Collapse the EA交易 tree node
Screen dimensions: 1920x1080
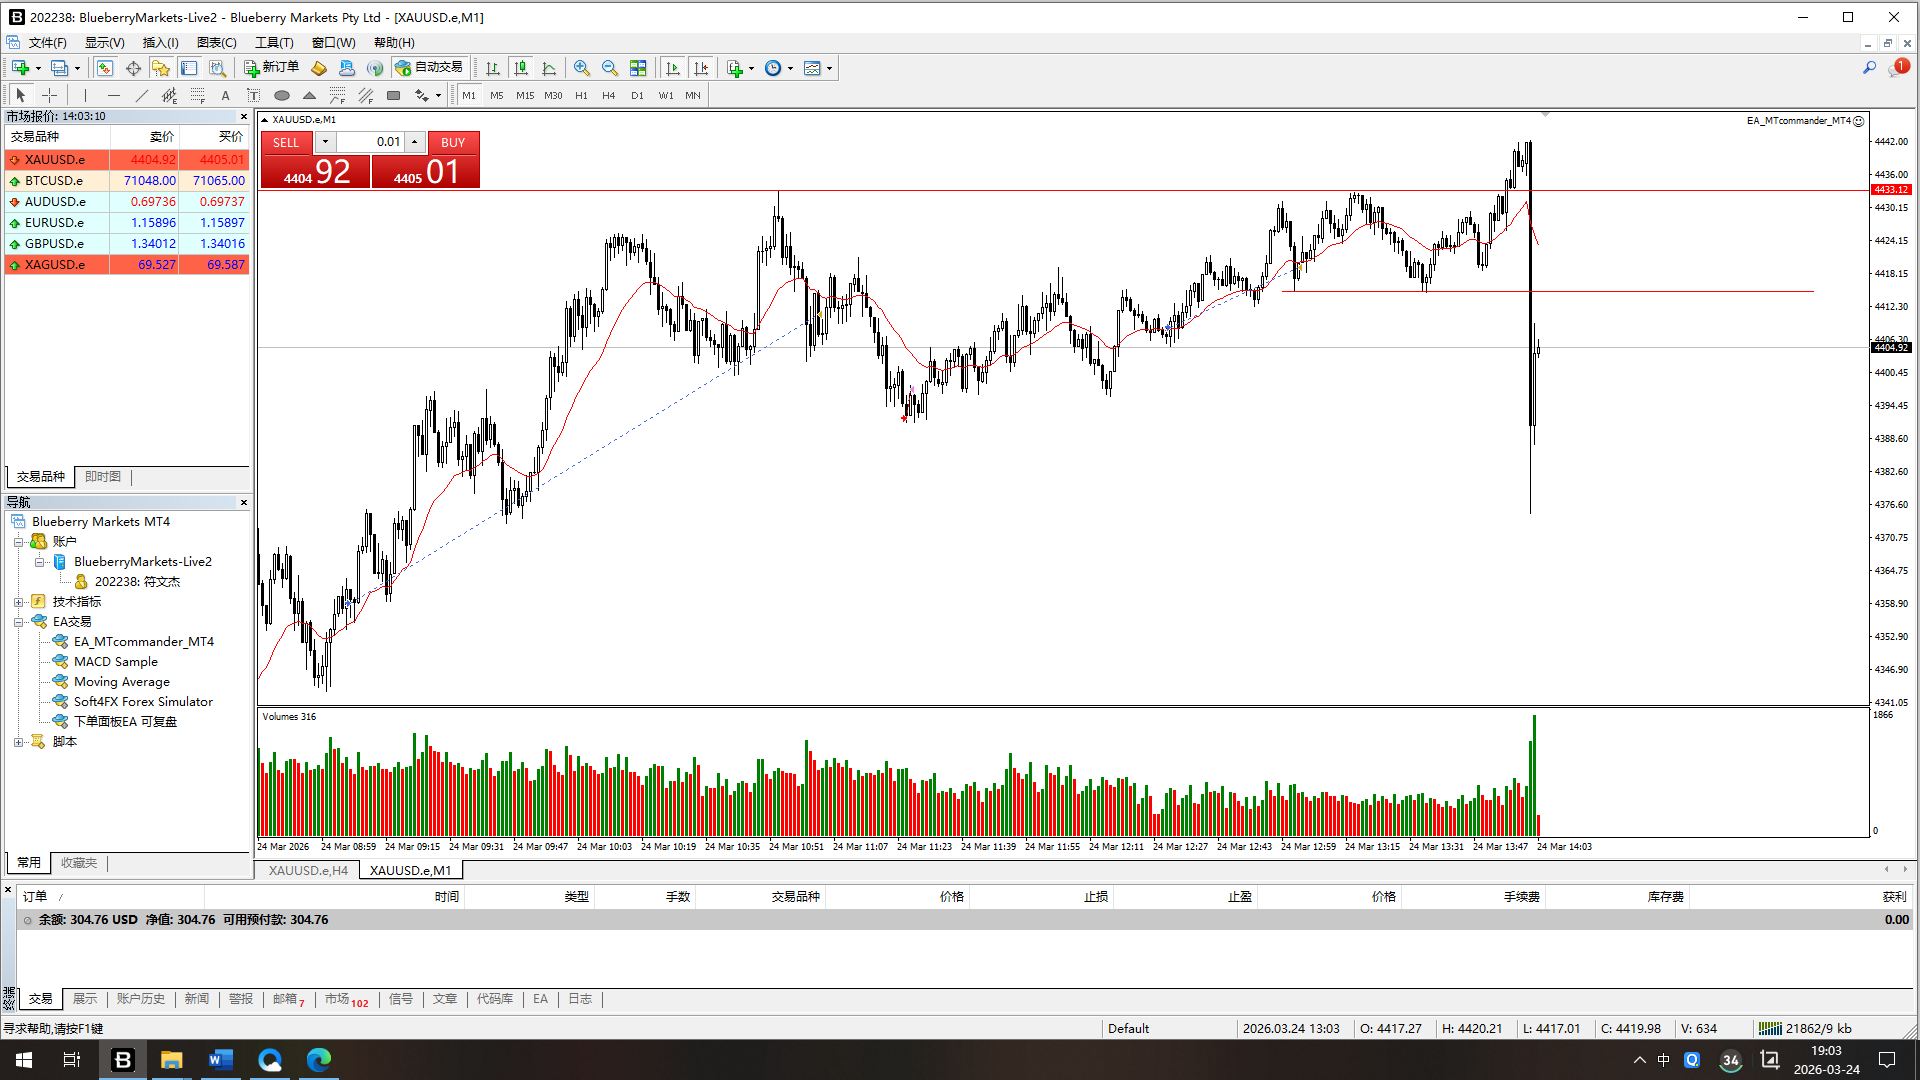(18, 622)
